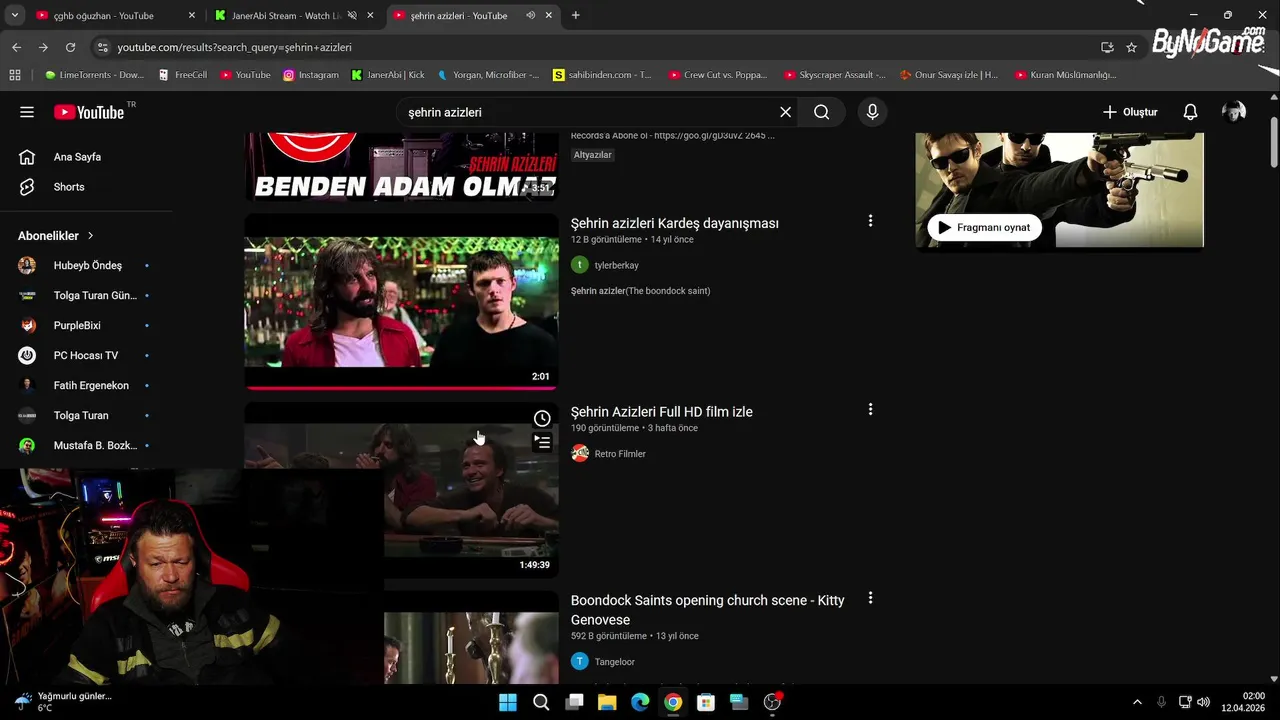
Task: Start voice search with microphone
Action: (872, 112)
